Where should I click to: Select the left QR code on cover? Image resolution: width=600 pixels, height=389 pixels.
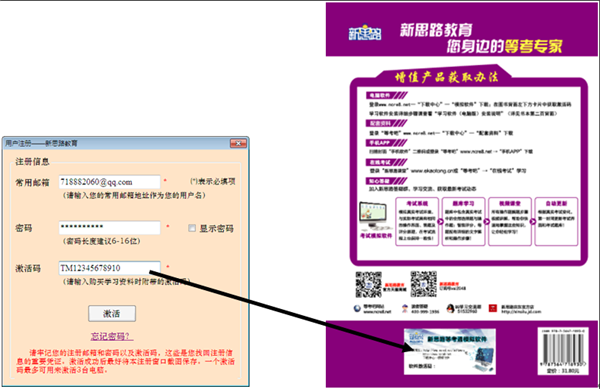368,284
